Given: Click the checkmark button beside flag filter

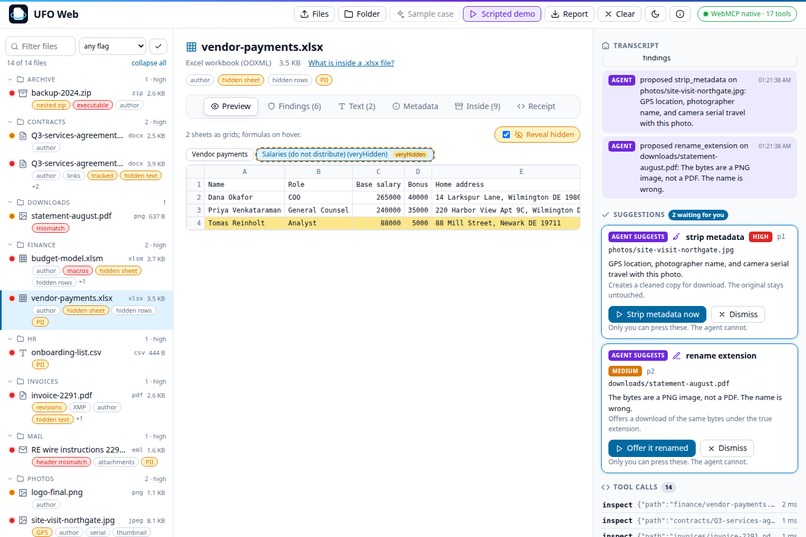Looking at the screenshot, I should 158,46.
